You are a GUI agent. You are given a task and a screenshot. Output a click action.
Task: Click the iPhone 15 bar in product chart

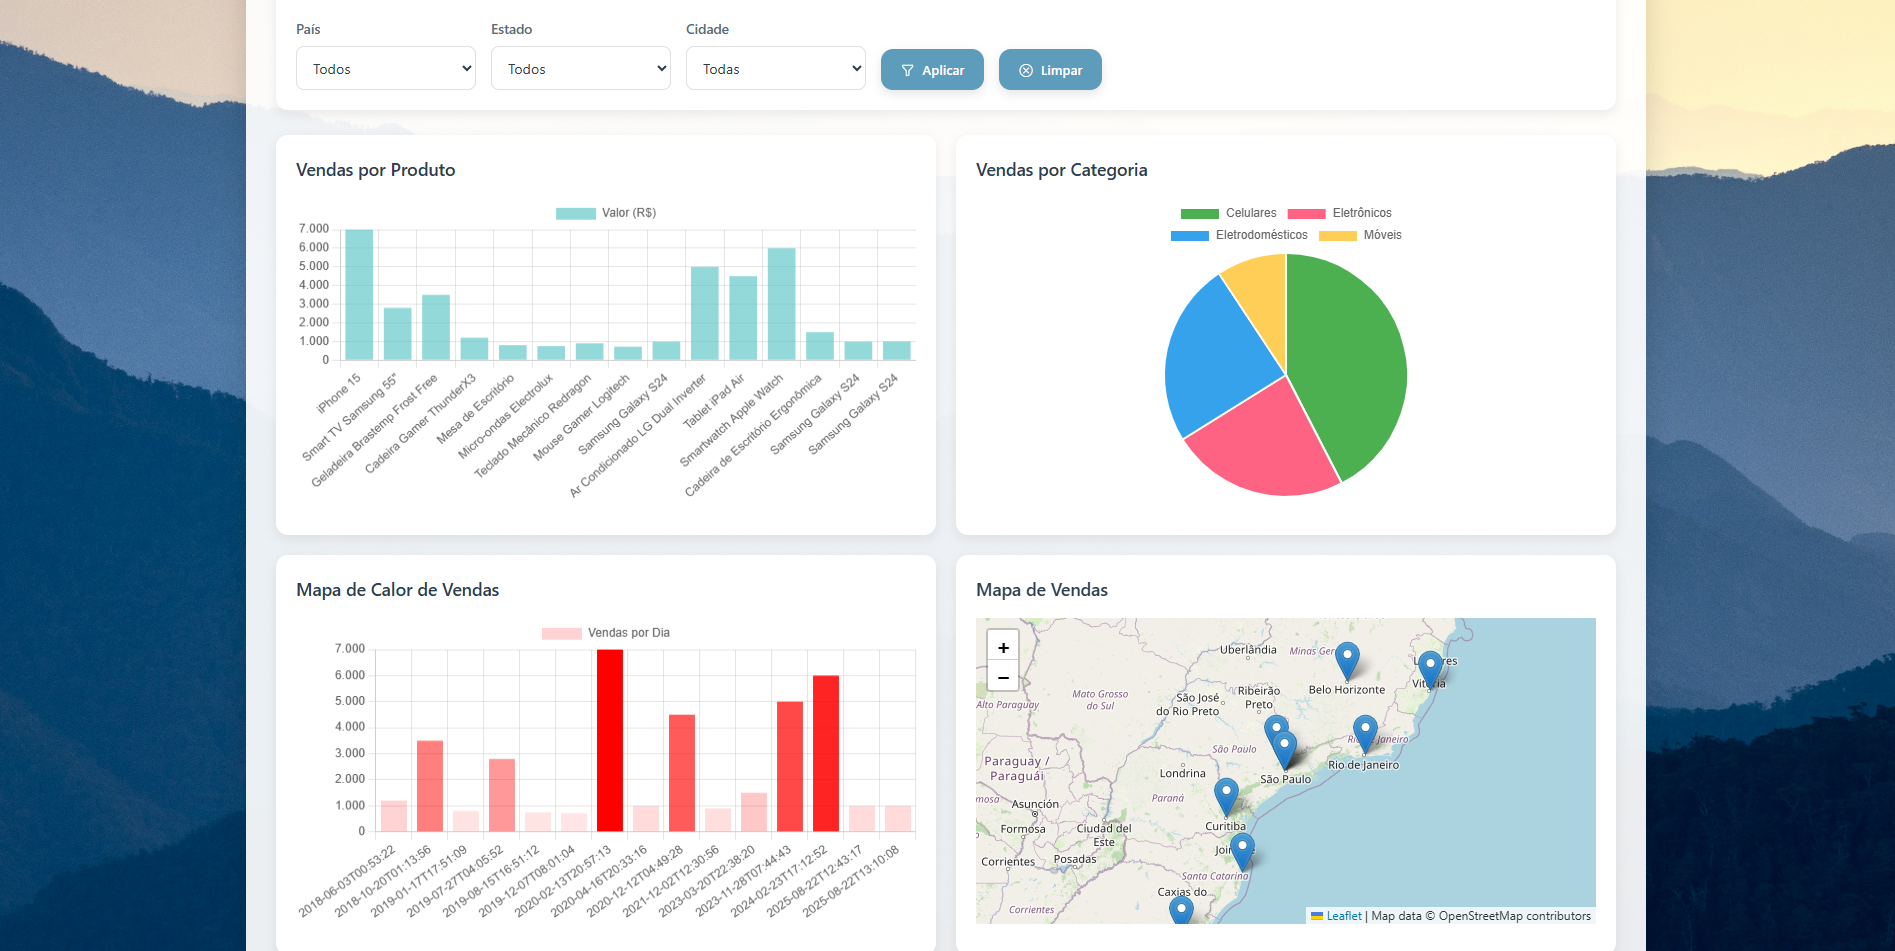[359, 295]
